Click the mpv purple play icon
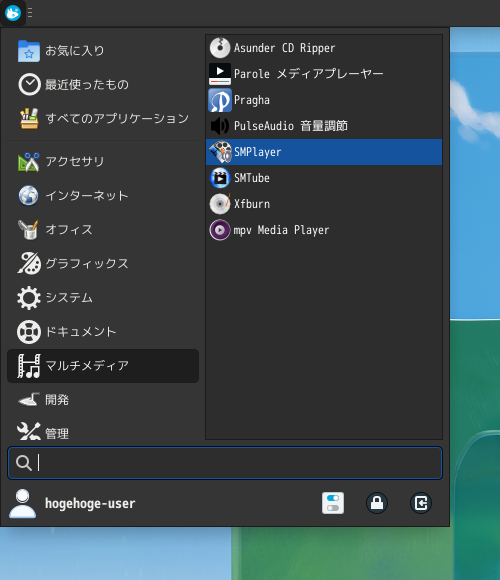The width and height of the screenshot is (500, 580). (x=220, y=230)
